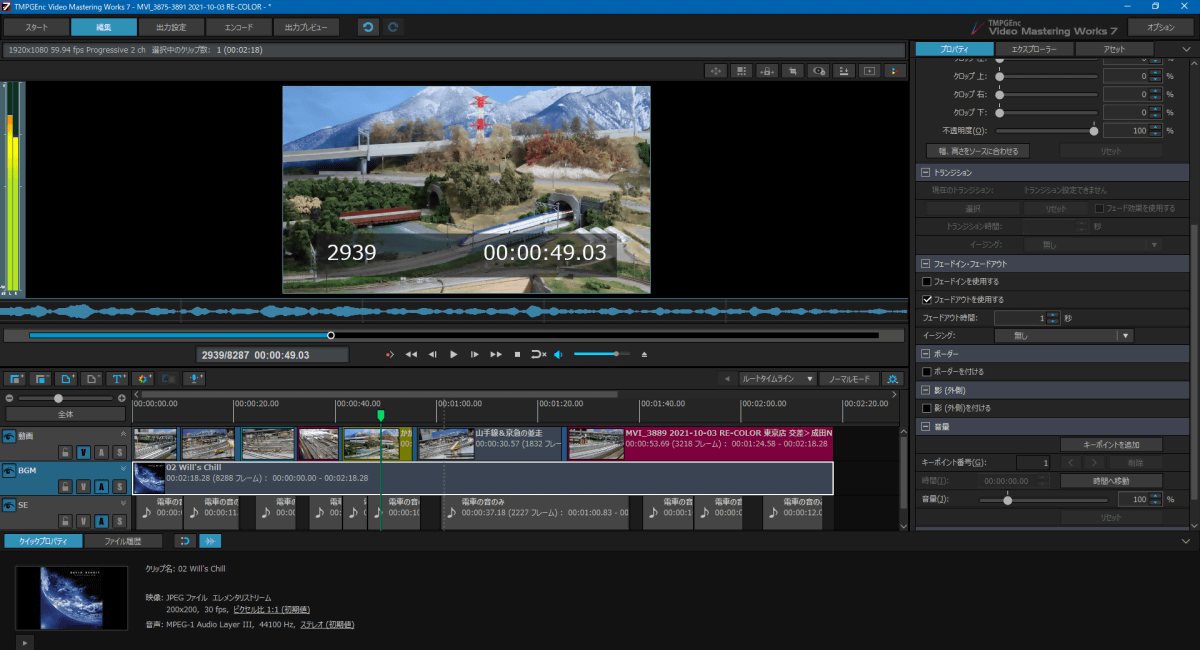The image size is (1200, 650).
Task: Toggle visibility eye of 動画 track
Action: (x=9, y=436)
